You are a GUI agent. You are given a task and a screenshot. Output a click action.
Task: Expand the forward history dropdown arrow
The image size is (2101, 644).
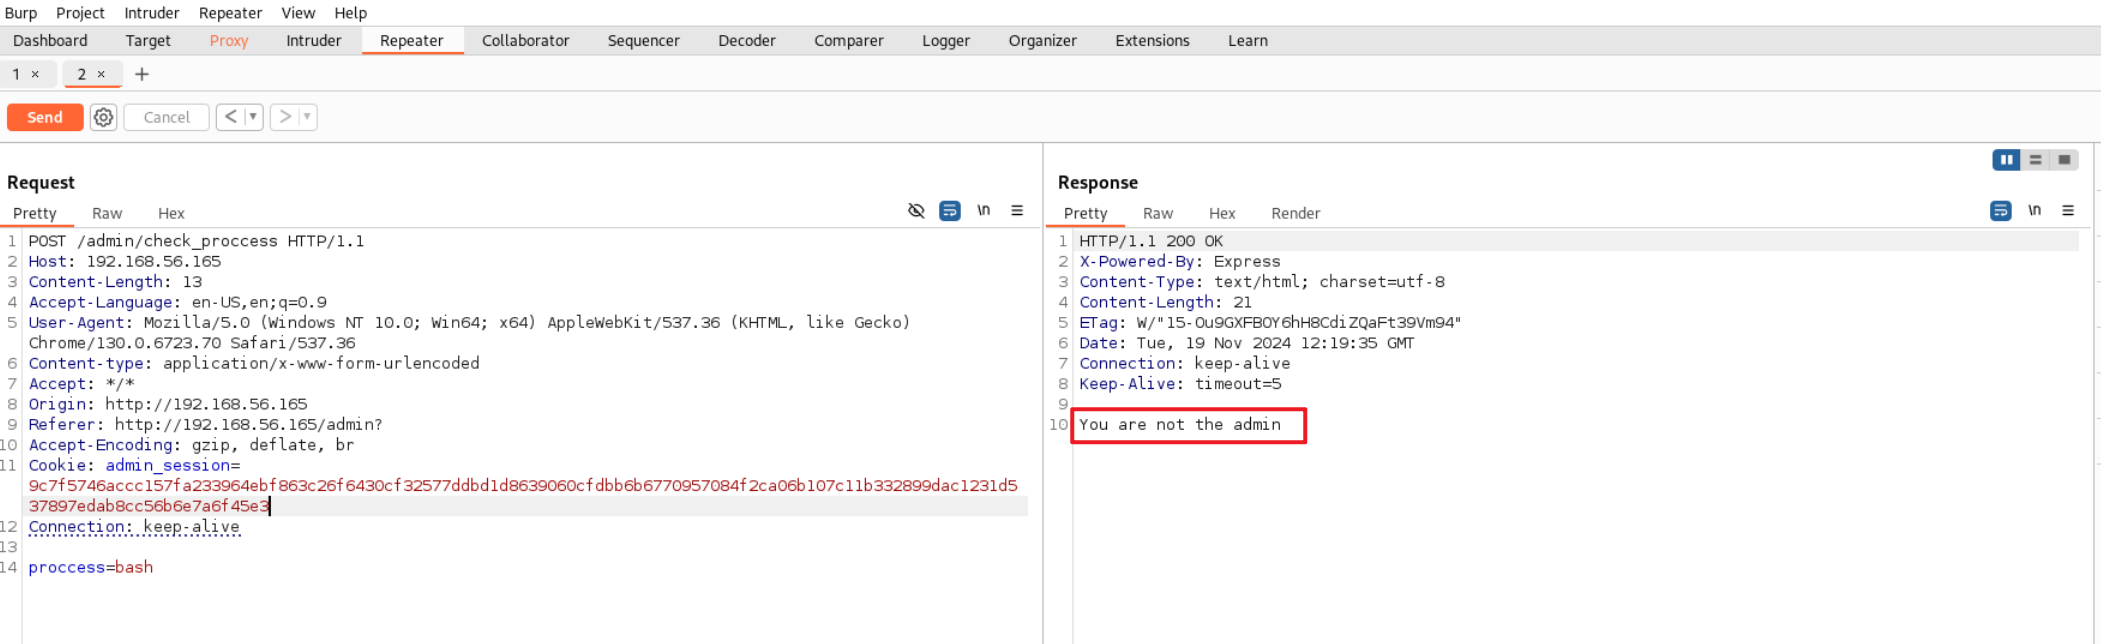(307, 117)
